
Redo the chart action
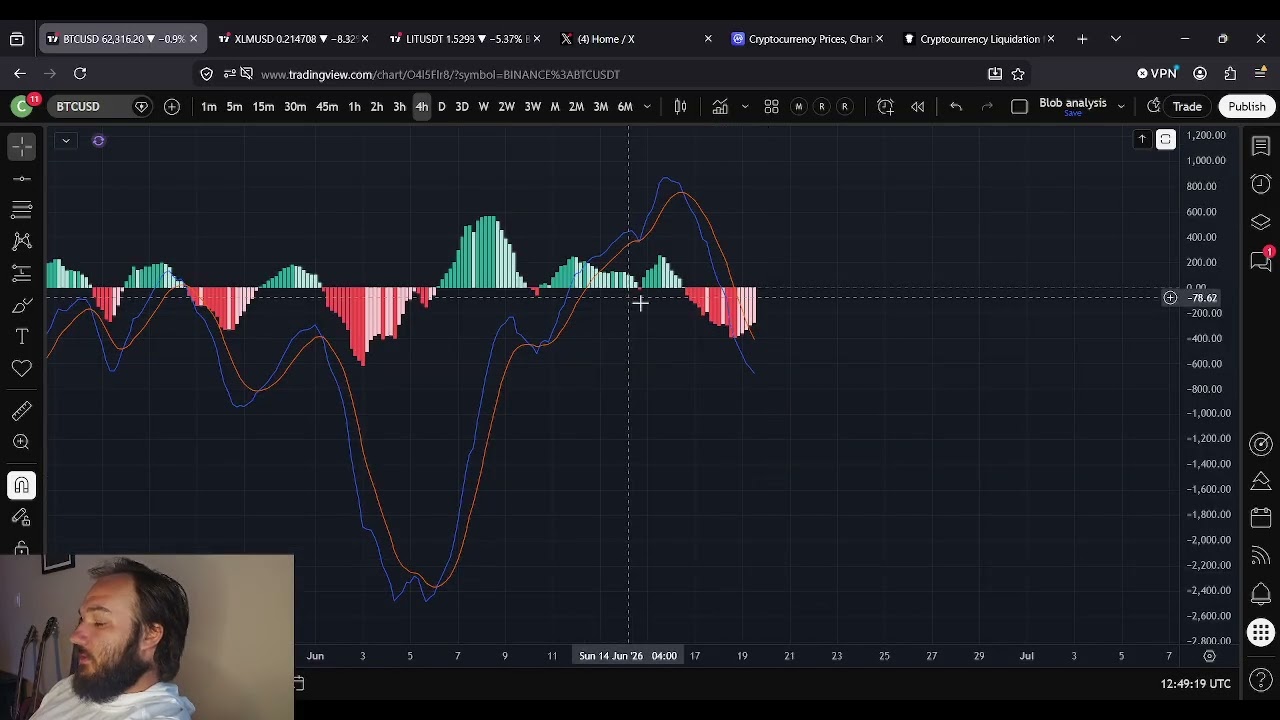pos(987,106)
